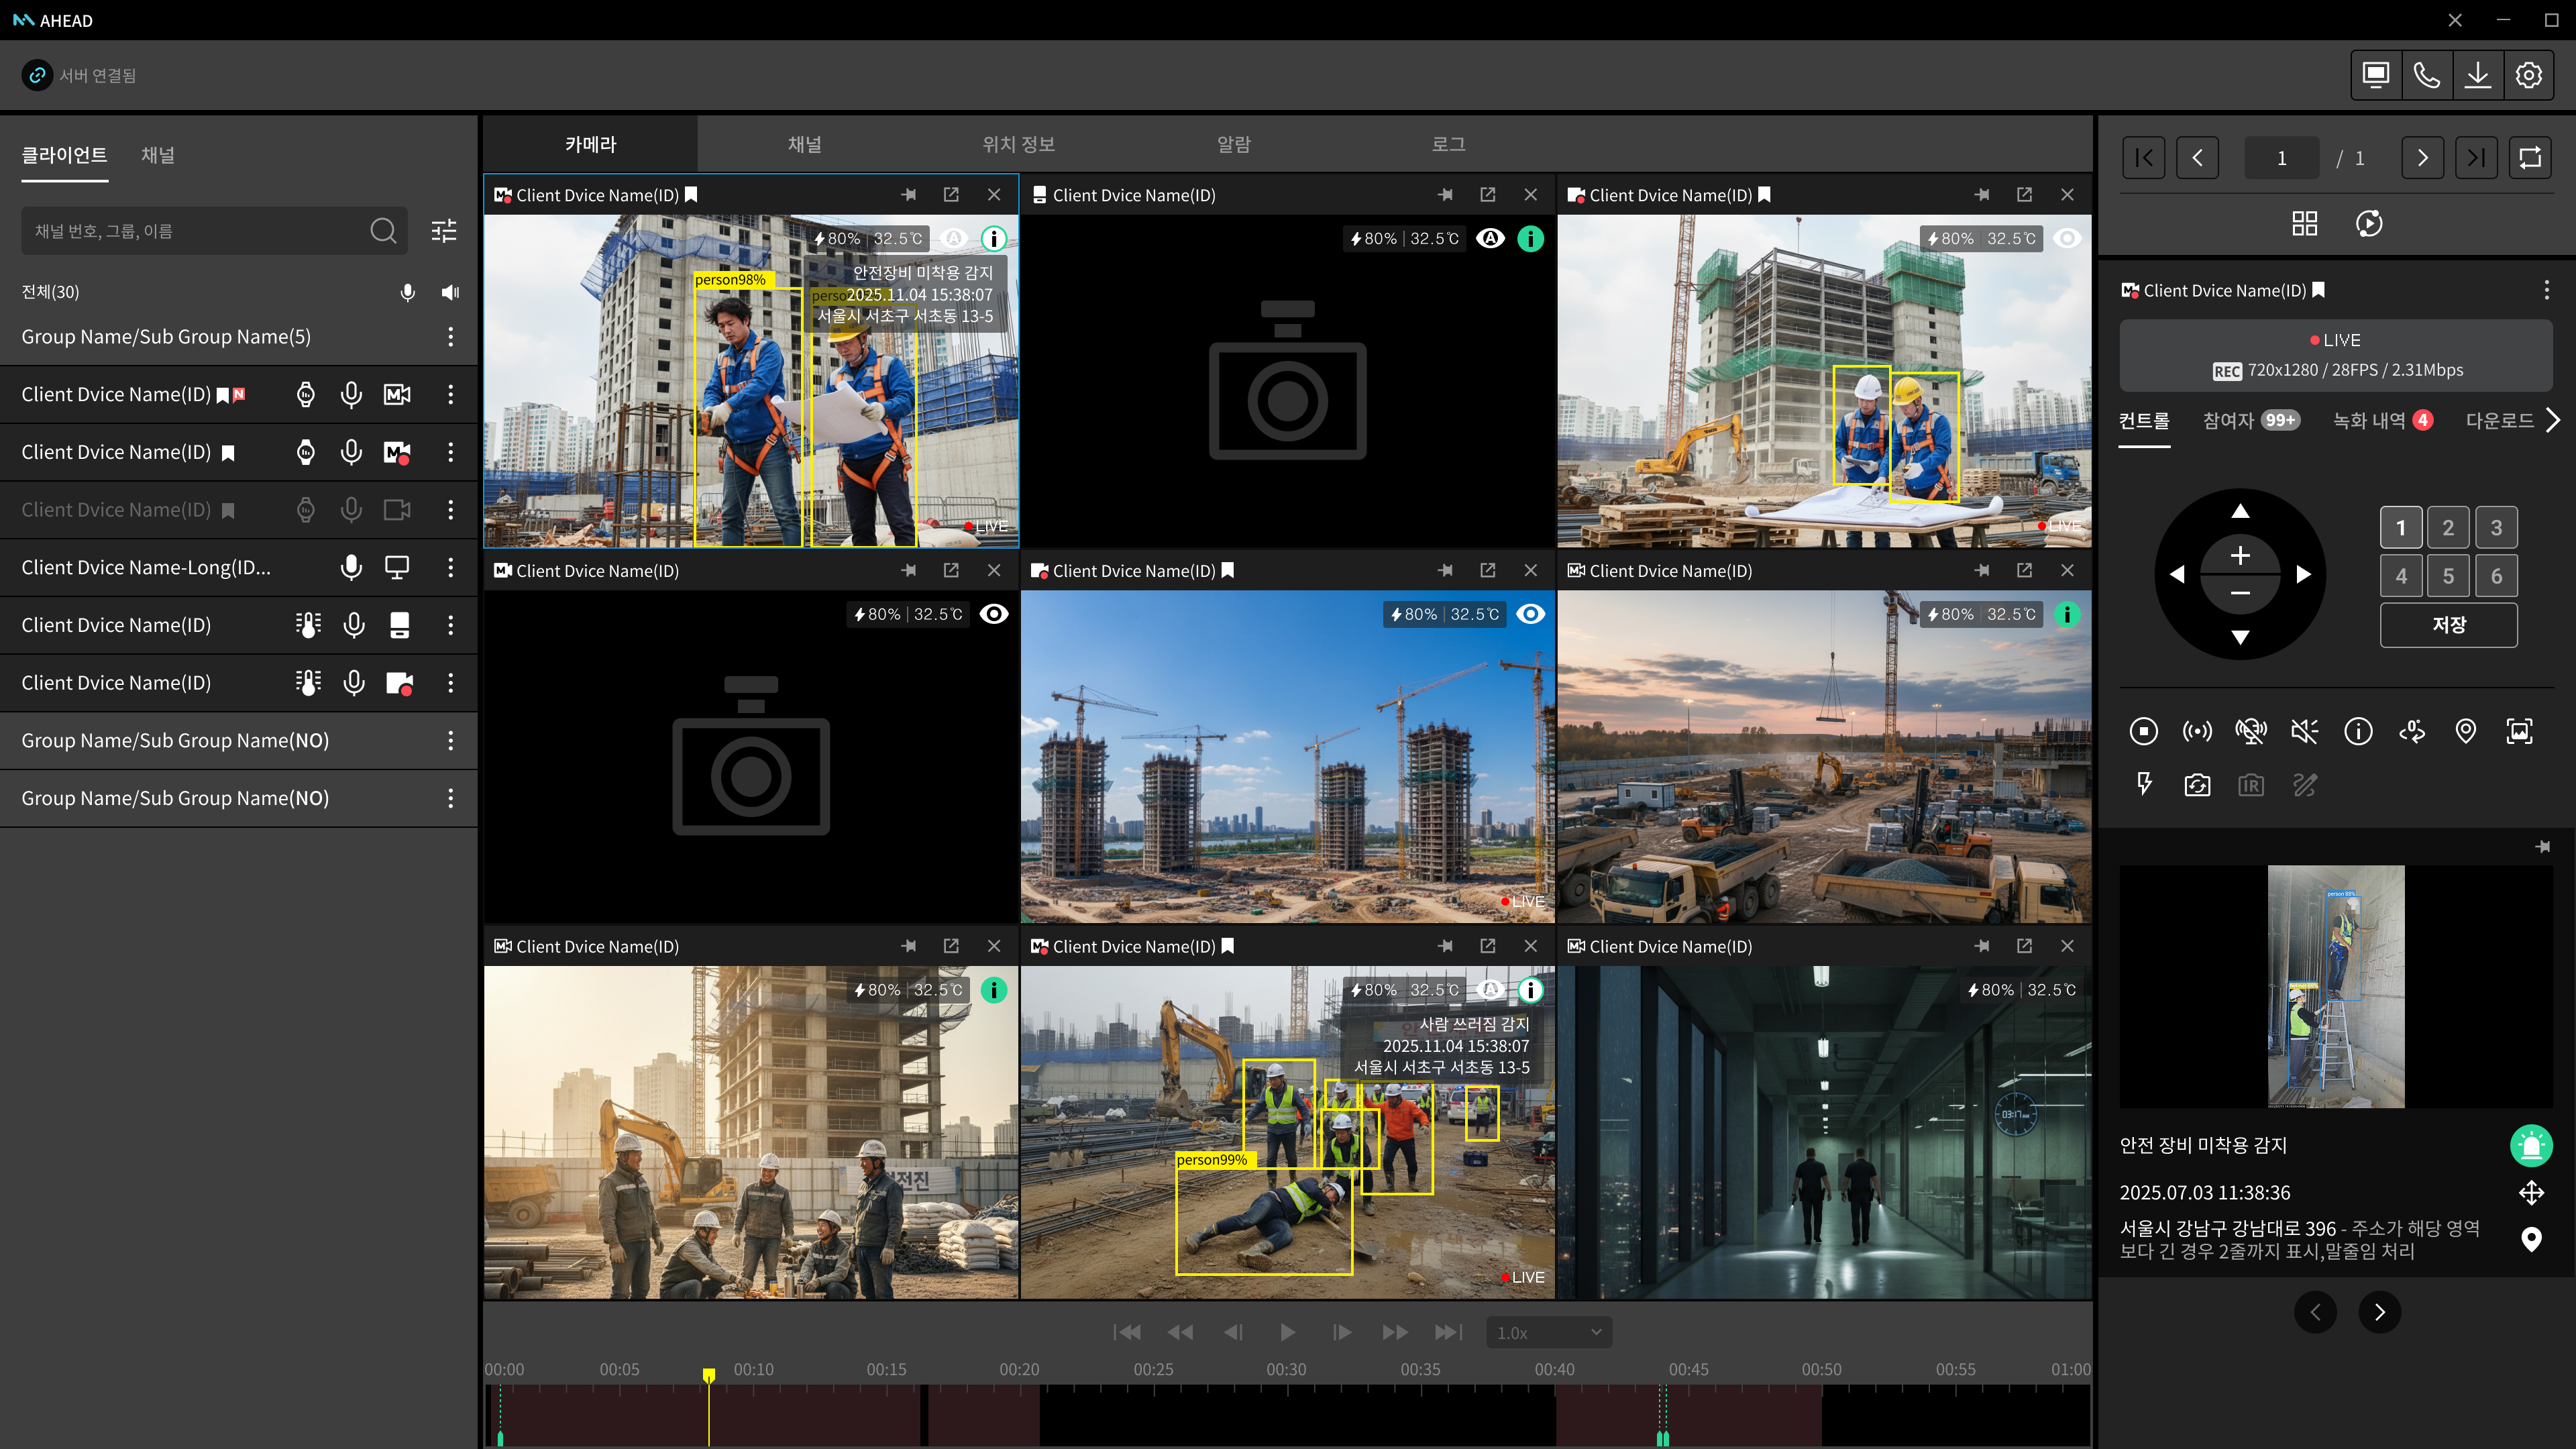
Task: Click the IR mode icon
Action: click(2250, 785)
